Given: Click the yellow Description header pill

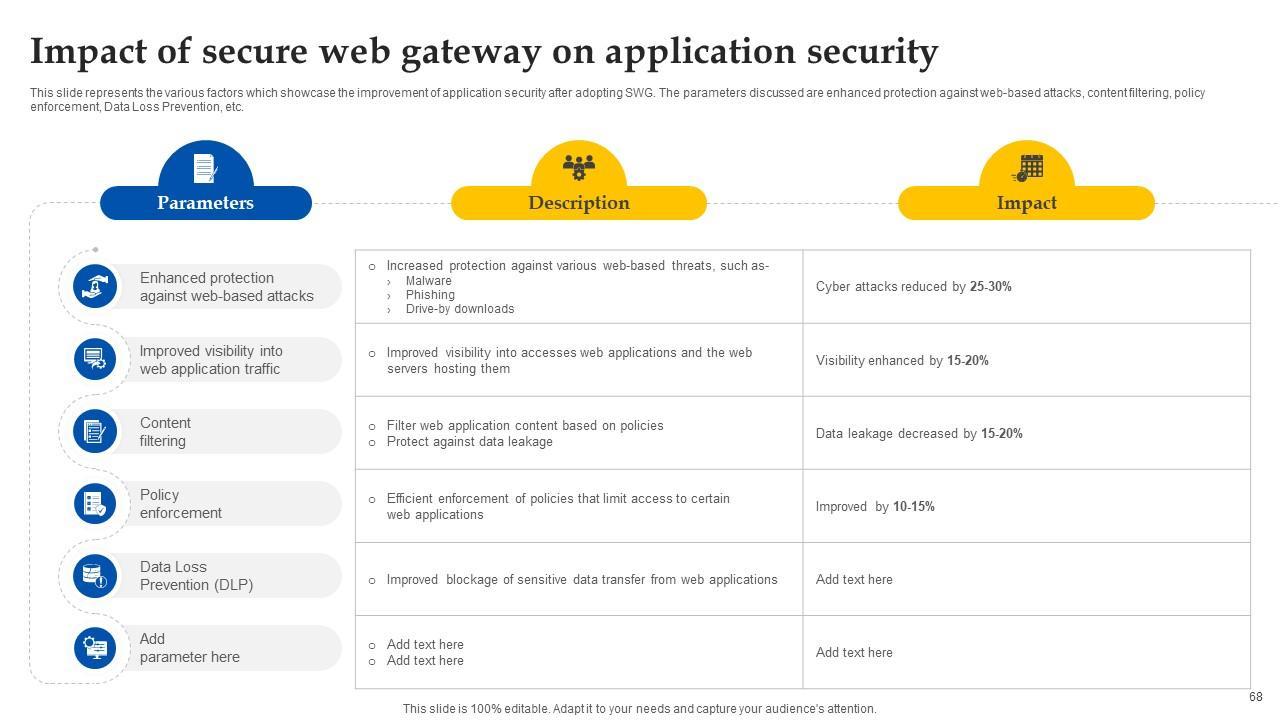Looking at the screenshot, I should pos(578,203).
